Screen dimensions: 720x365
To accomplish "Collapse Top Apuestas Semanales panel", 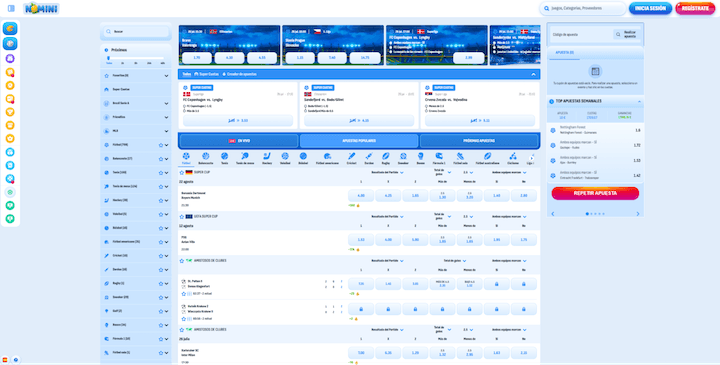I will [639, 101].
